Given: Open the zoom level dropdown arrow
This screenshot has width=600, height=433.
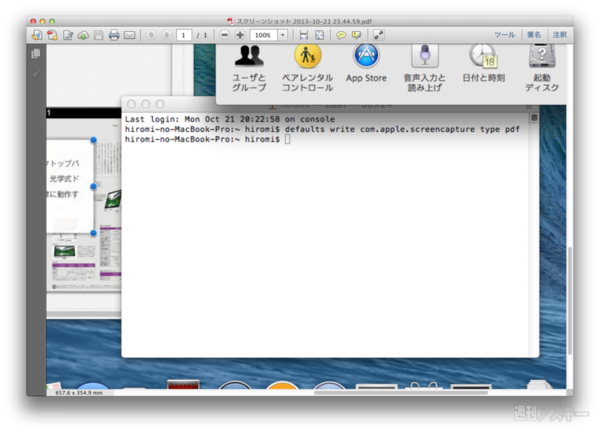Looking at the screenshot, I should click(282, 35).
